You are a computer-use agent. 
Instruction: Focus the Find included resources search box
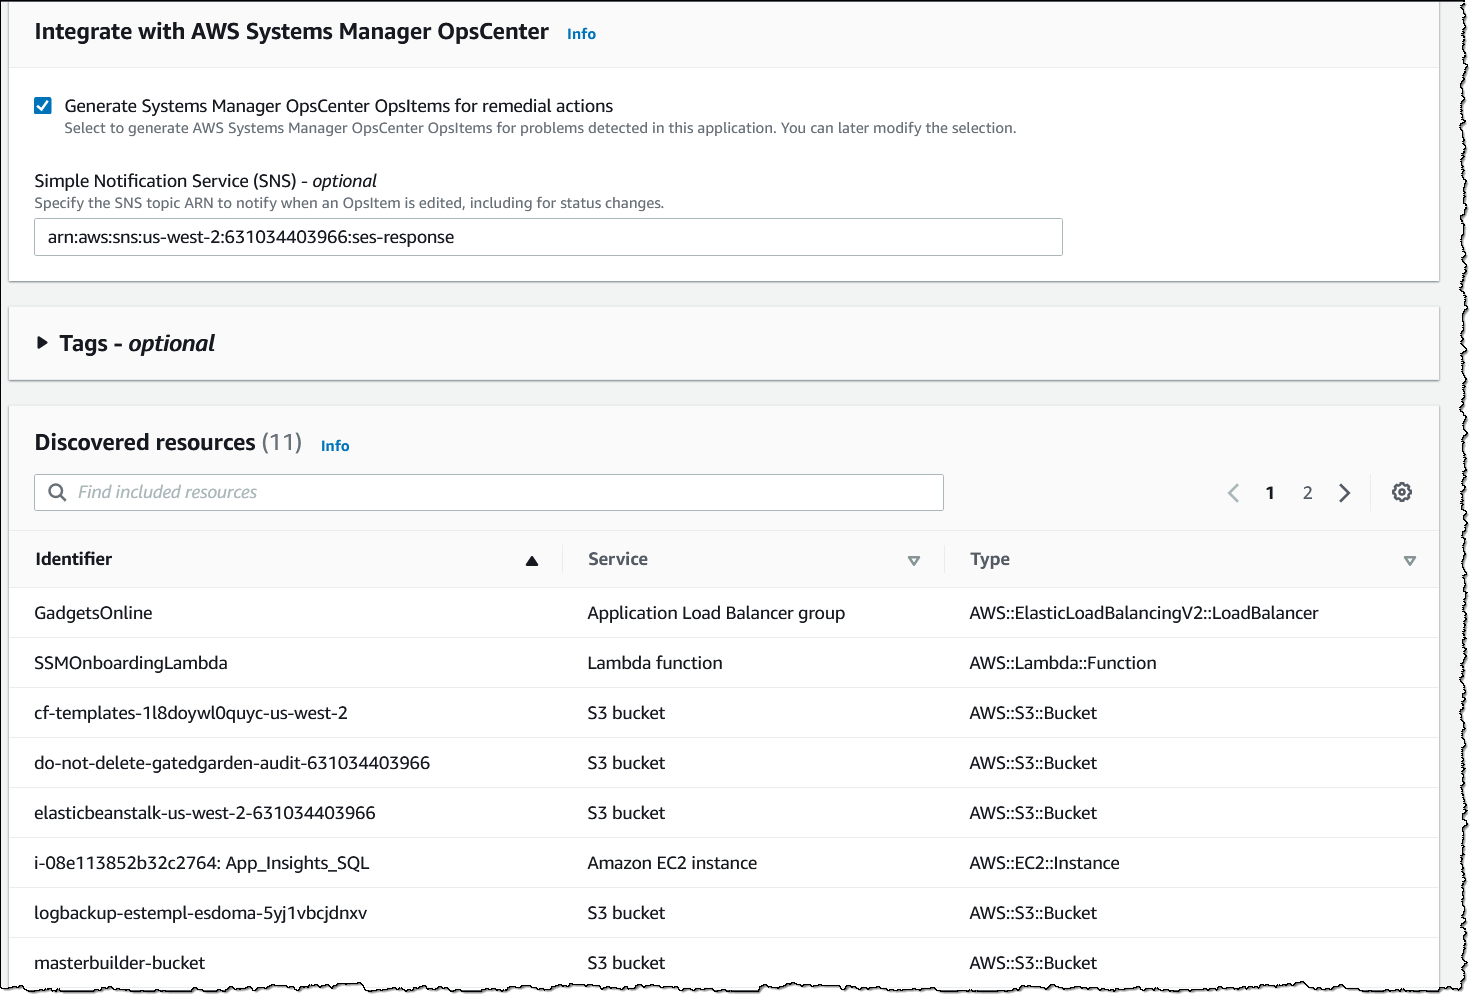(489, 492)
